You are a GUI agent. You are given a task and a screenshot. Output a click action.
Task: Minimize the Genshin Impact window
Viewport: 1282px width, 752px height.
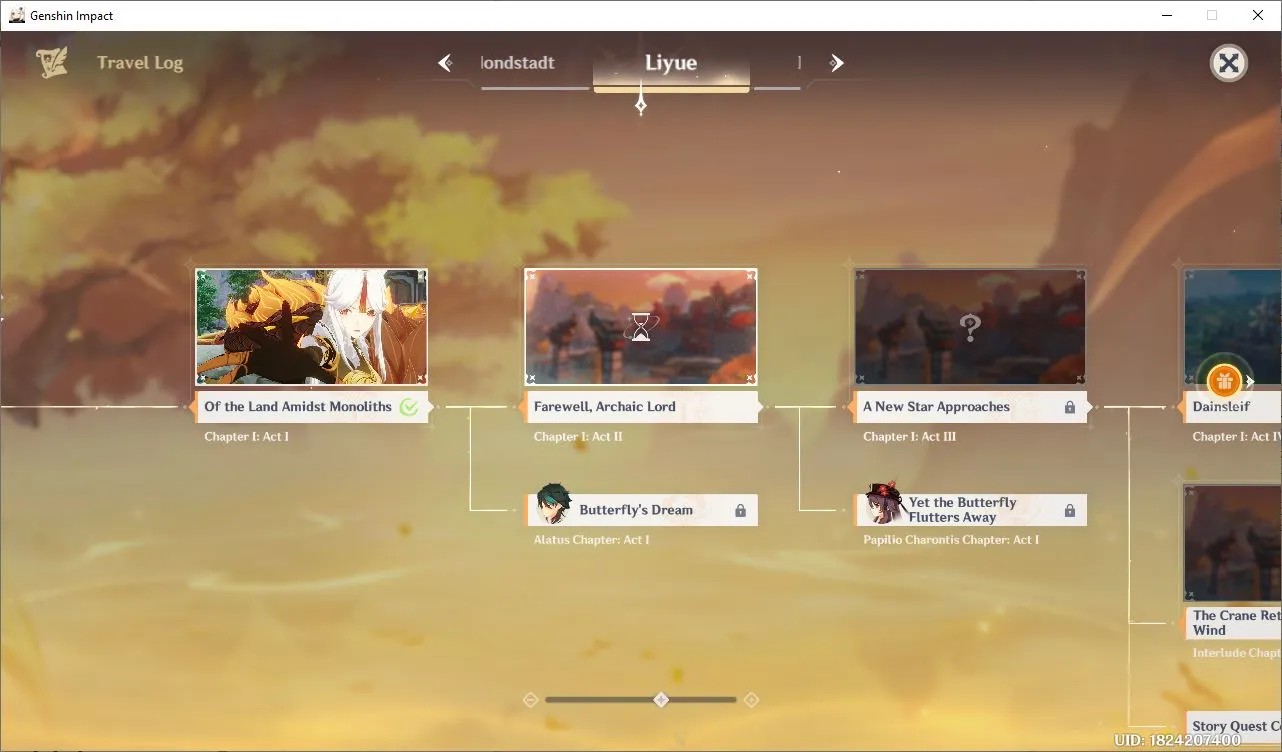point(1167,15)
